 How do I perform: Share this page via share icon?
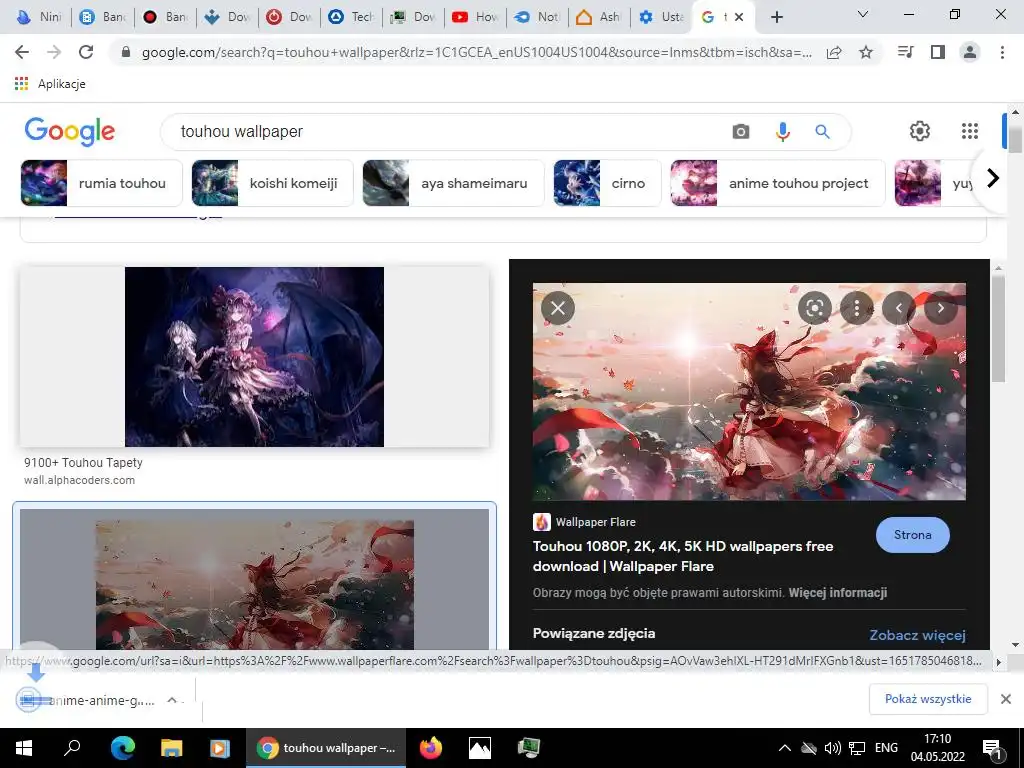834,52
